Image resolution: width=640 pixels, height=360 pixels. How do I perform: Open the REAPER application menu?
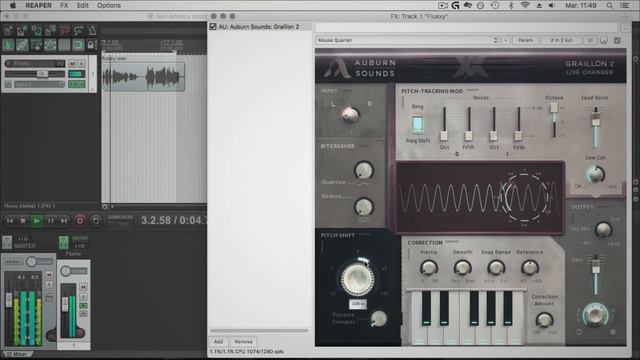[38, 5]
